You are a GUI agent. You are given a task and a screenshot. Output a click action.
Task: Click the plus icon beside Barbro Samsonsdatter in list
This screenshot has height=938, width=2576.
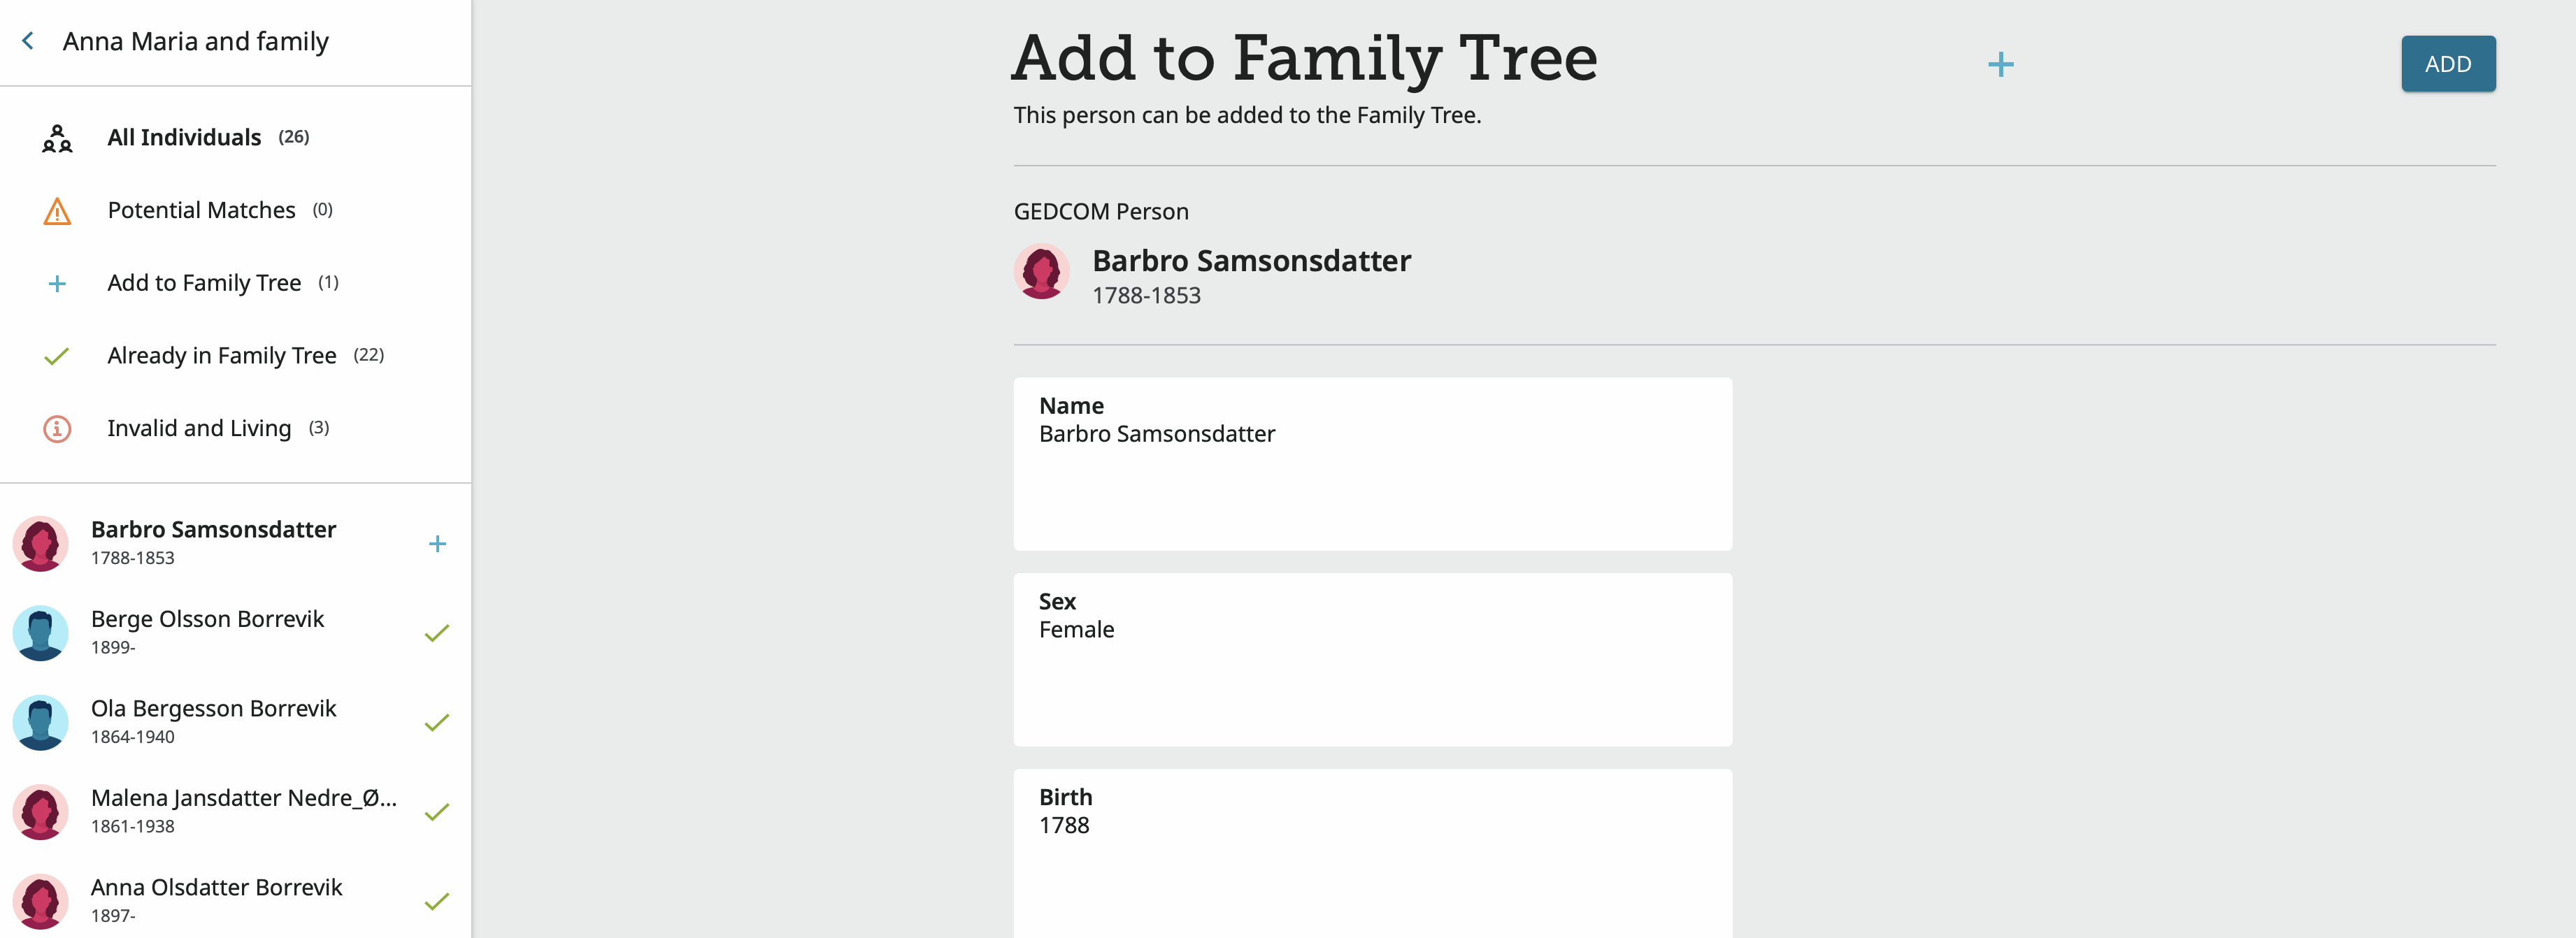[x=437, y=544]
